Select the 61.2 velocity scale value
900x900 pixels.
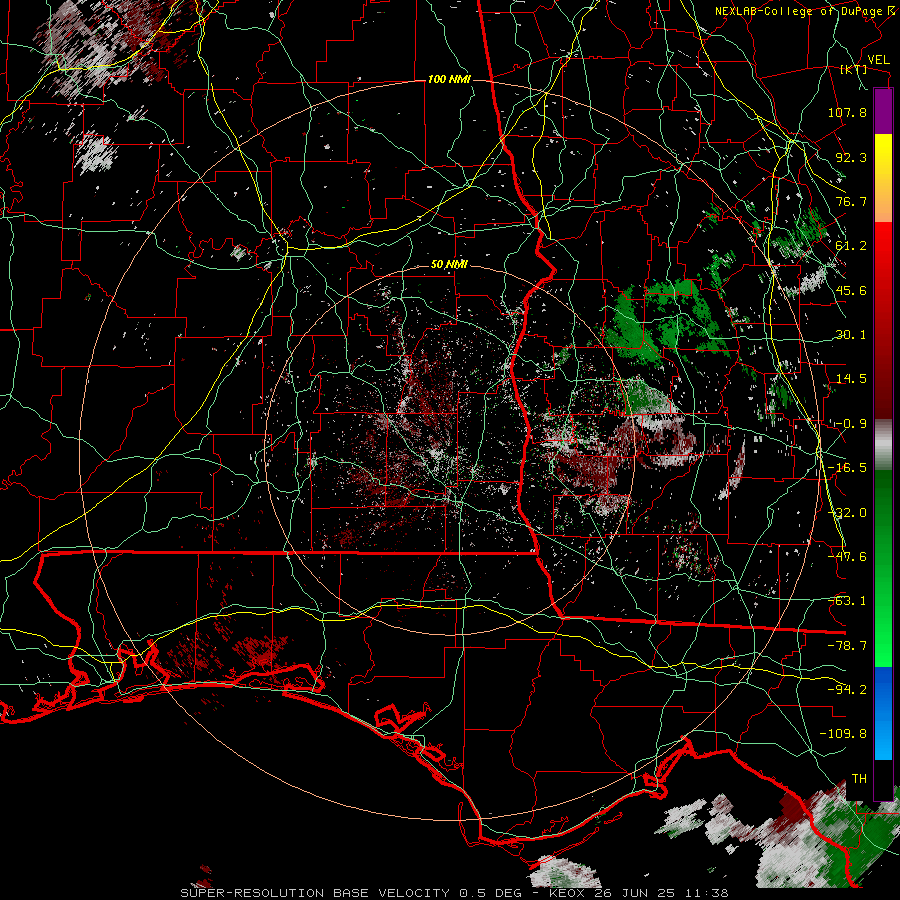click(851, 246)
